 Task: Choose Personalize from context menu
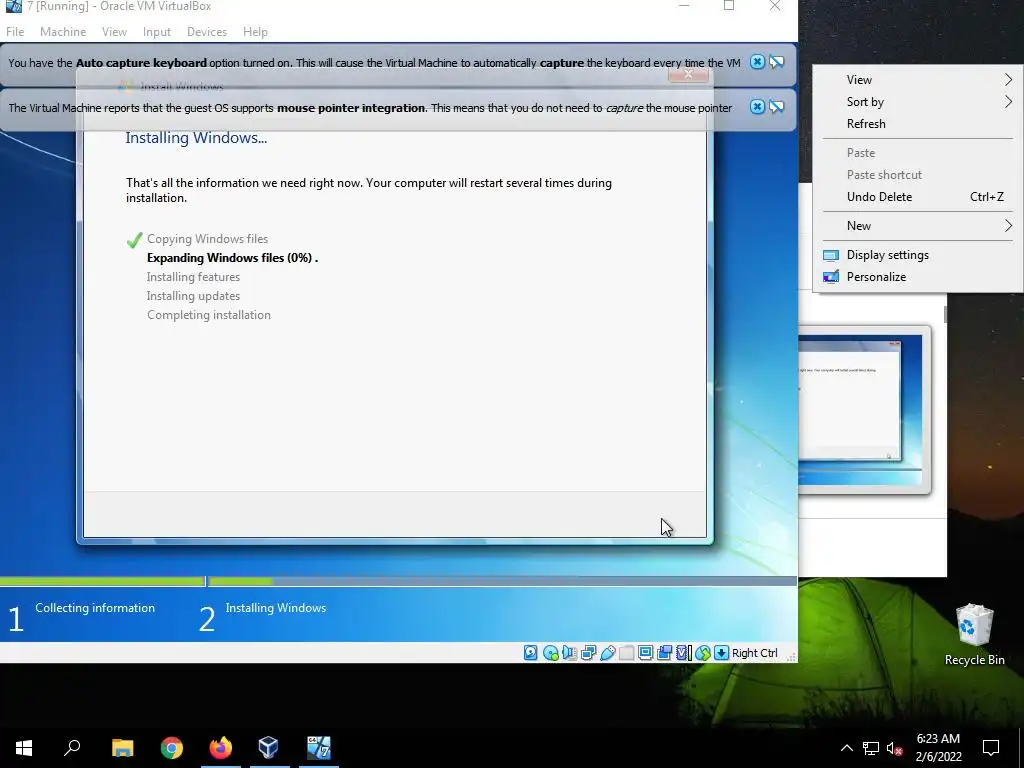(x=918, y=277)
